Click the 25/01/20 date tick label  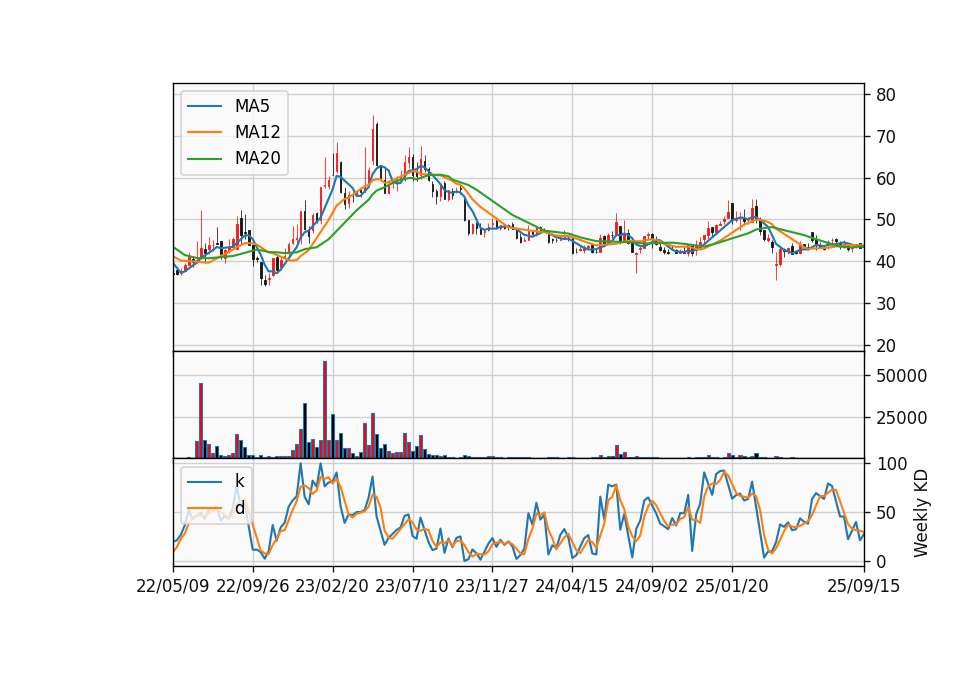(x=732, y=586)
